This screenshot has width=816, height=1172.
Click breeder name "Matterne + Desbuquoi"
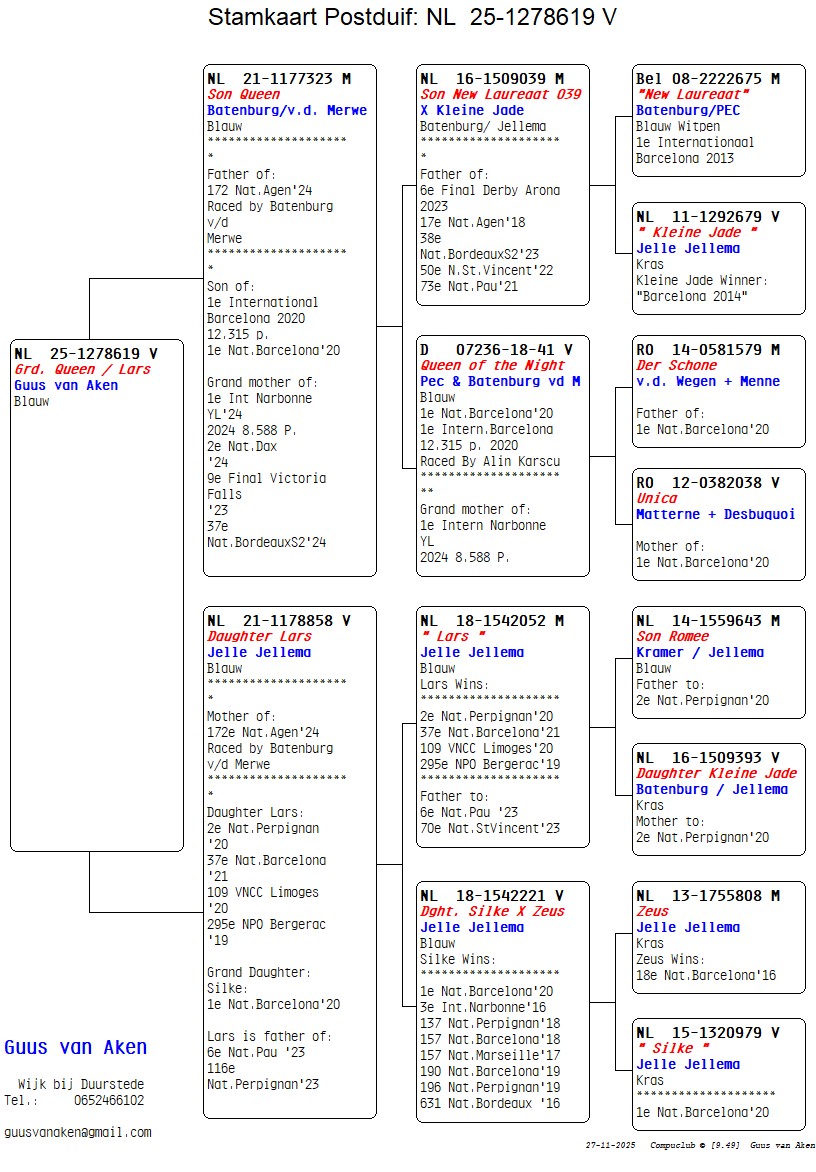[x=716, y=514]
